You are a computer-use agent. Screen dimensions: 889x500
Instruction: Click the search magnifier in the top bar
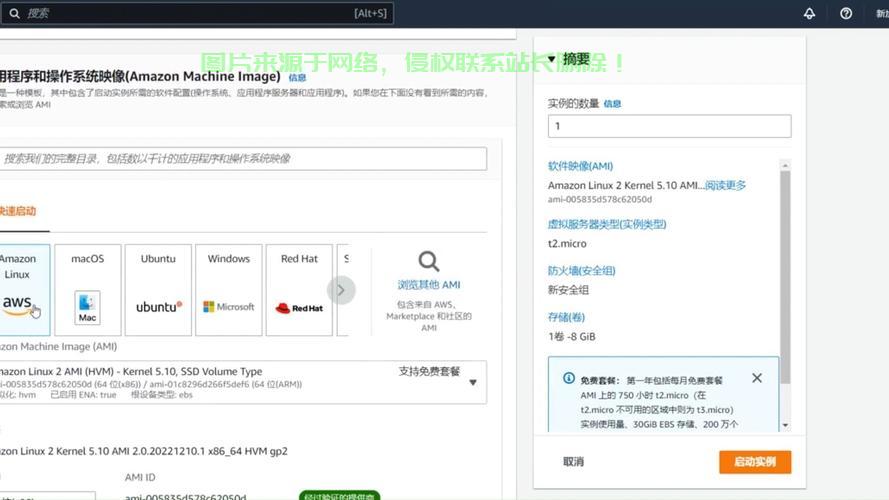tap(15, 13)
